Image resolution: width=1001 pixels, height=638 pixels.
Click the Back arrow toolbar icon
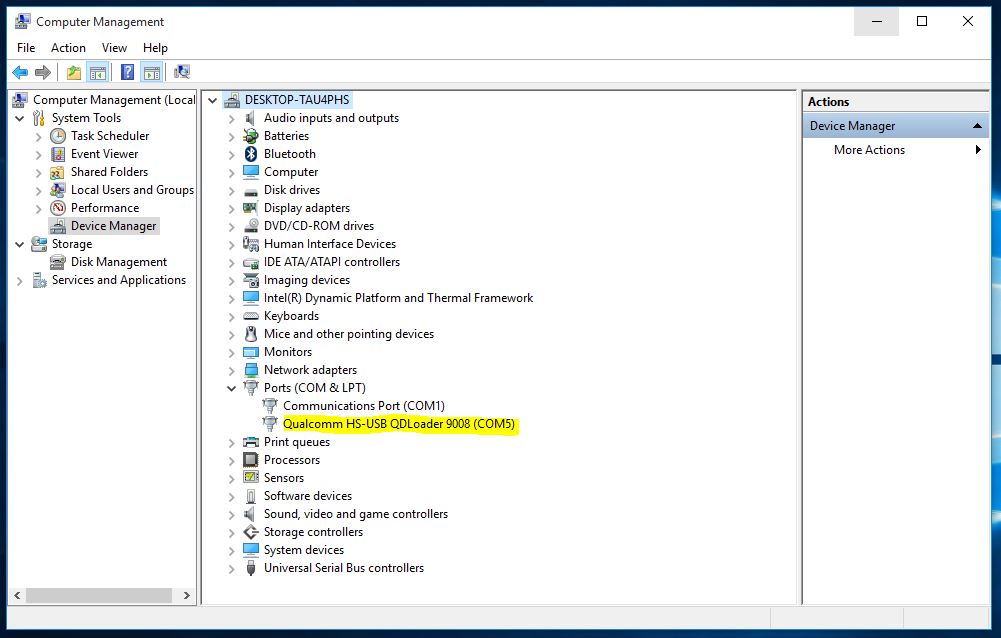tap(20, 72)
